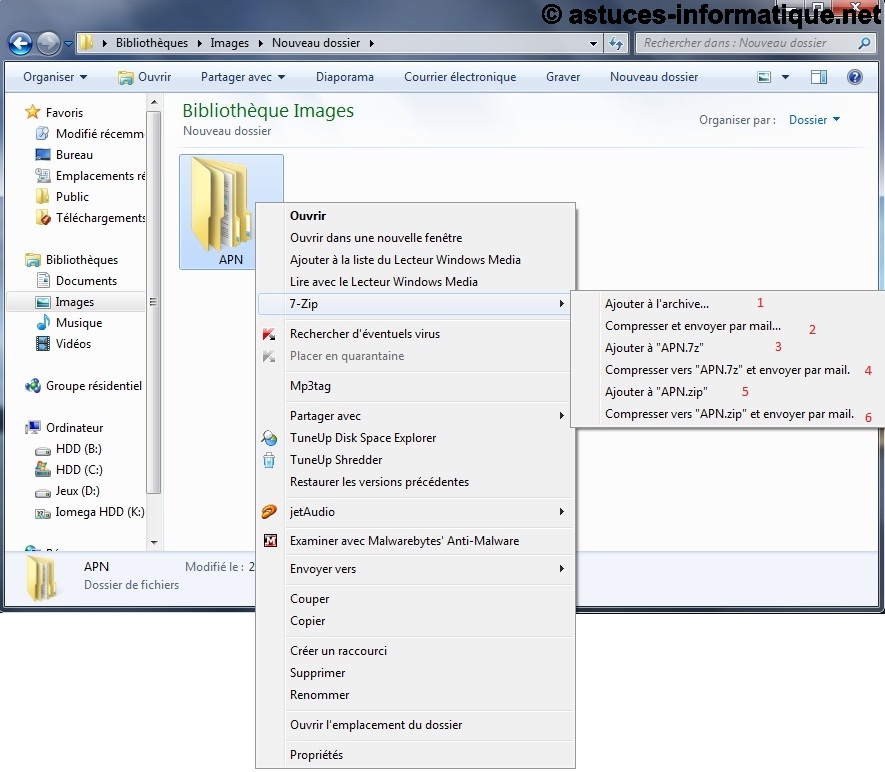Select the APN folder thumbnail

pos(231,212)
